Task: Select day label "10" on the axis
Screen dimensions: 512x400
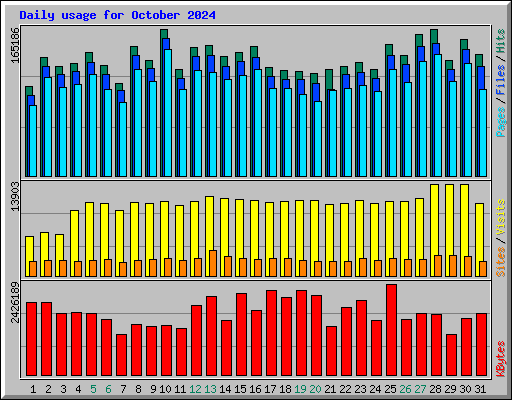Action: coord(165,389)
